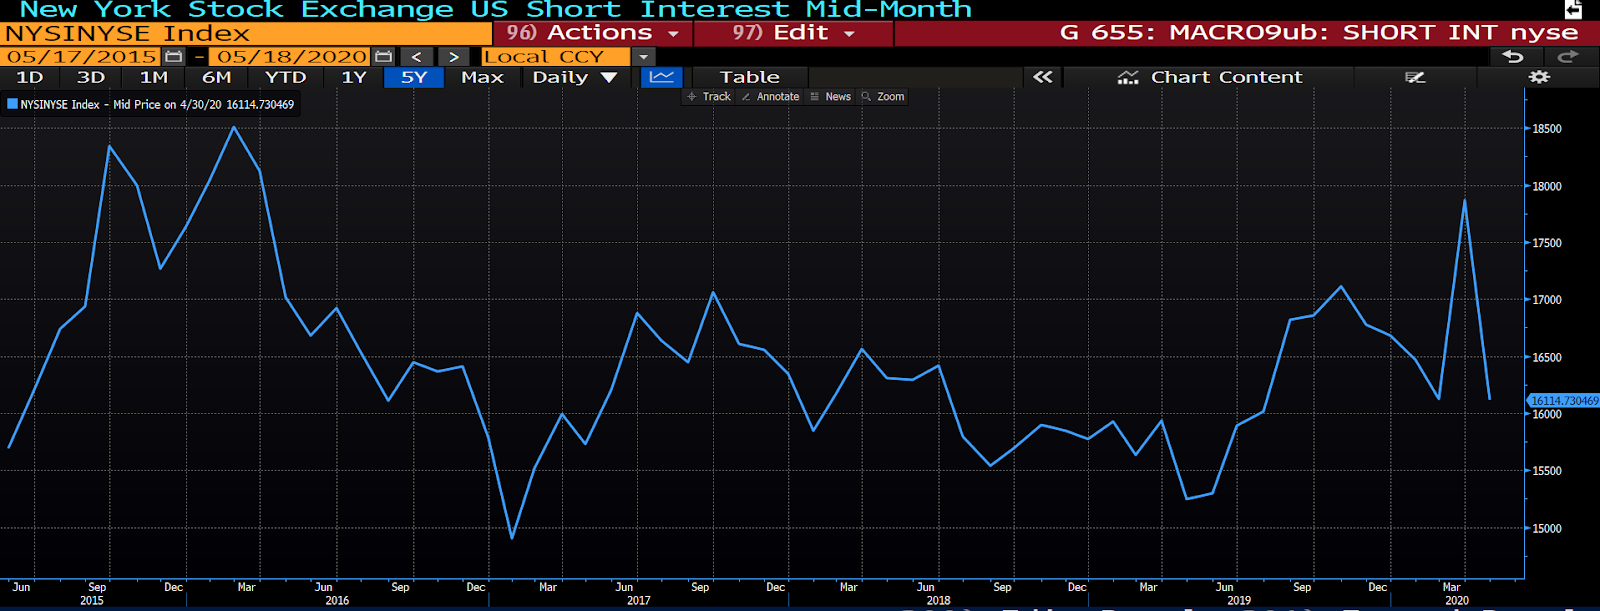Shift date range forward with right arrow
The height and width of the screenshot is (611, 1600).
pyautogui.click(x=454, y=57)
